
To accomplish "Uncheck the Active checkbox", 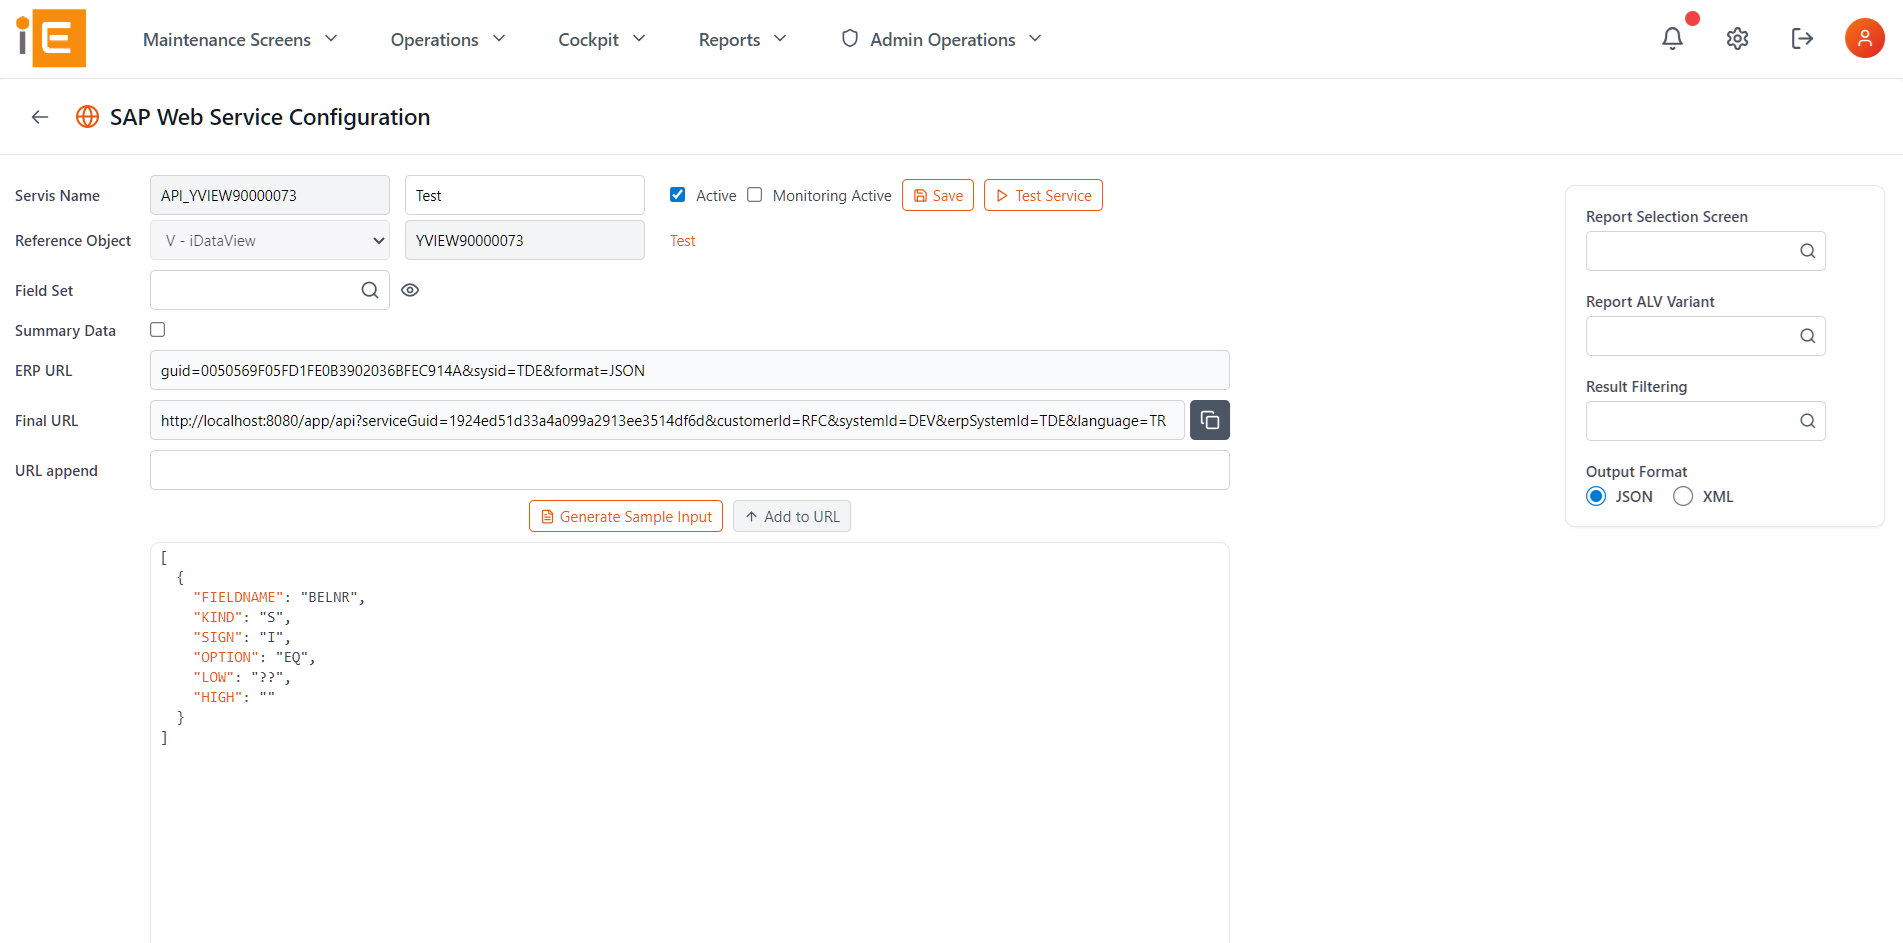I will (x=677, y=194).
